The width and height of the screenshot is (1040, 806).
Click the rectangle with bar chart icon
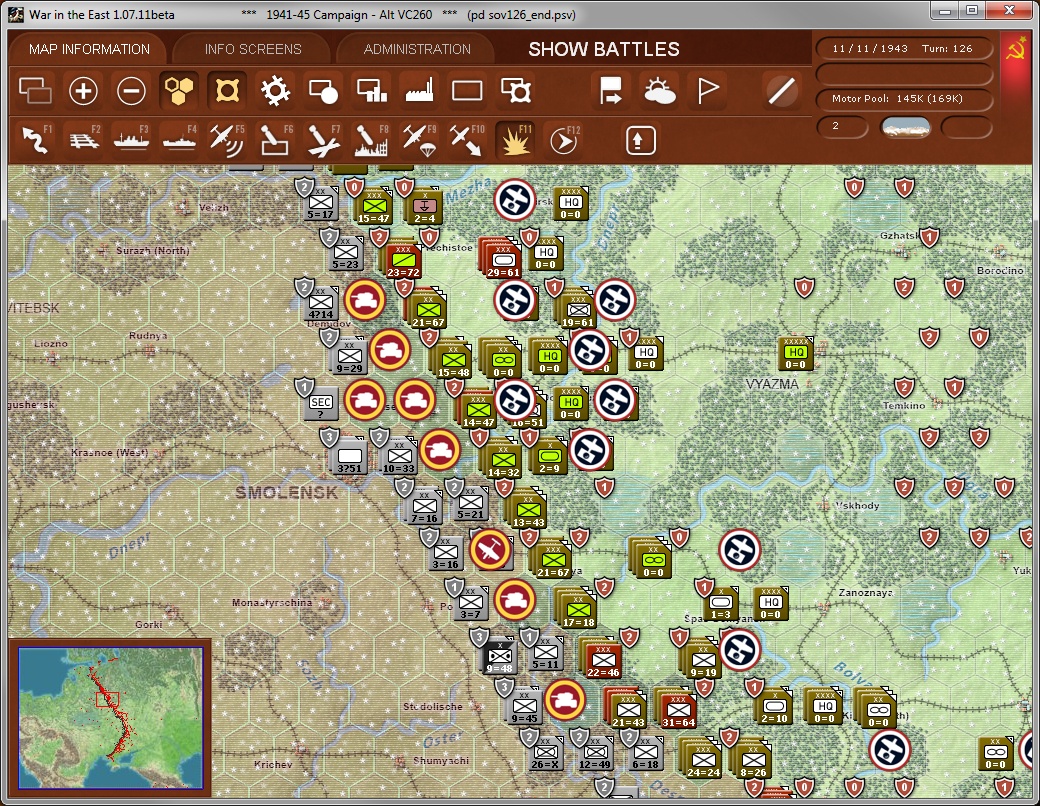point(371,91)
